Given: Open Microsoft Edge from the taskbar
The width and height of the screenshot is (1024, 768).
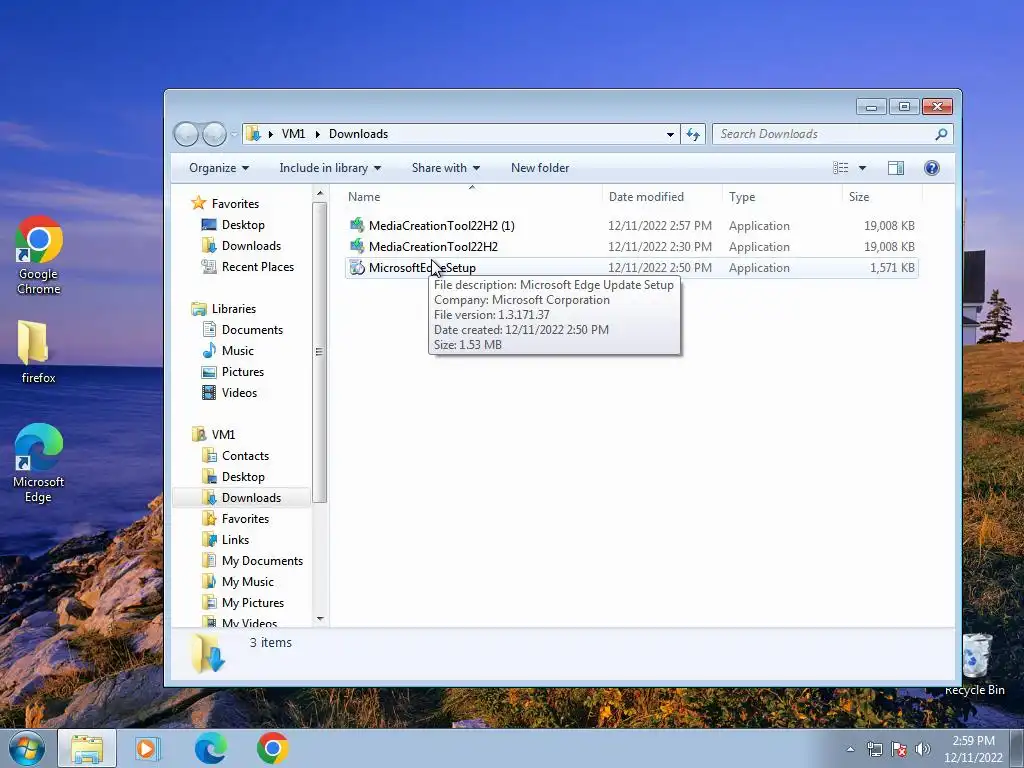Looking at the screenshot, I should pyautogui.click(x=210, y=748).
